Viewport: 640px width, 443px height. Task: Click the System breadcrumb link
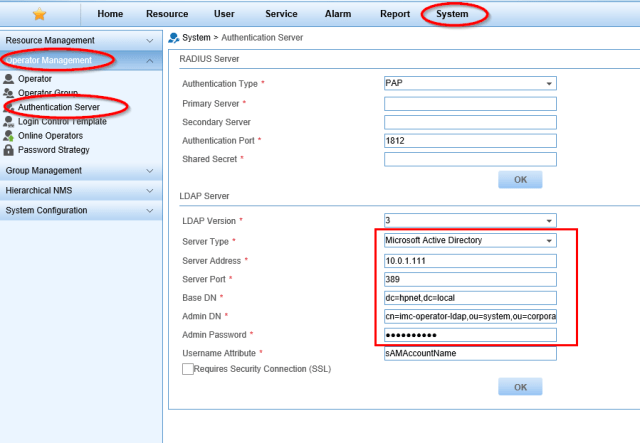coord(196,38)
